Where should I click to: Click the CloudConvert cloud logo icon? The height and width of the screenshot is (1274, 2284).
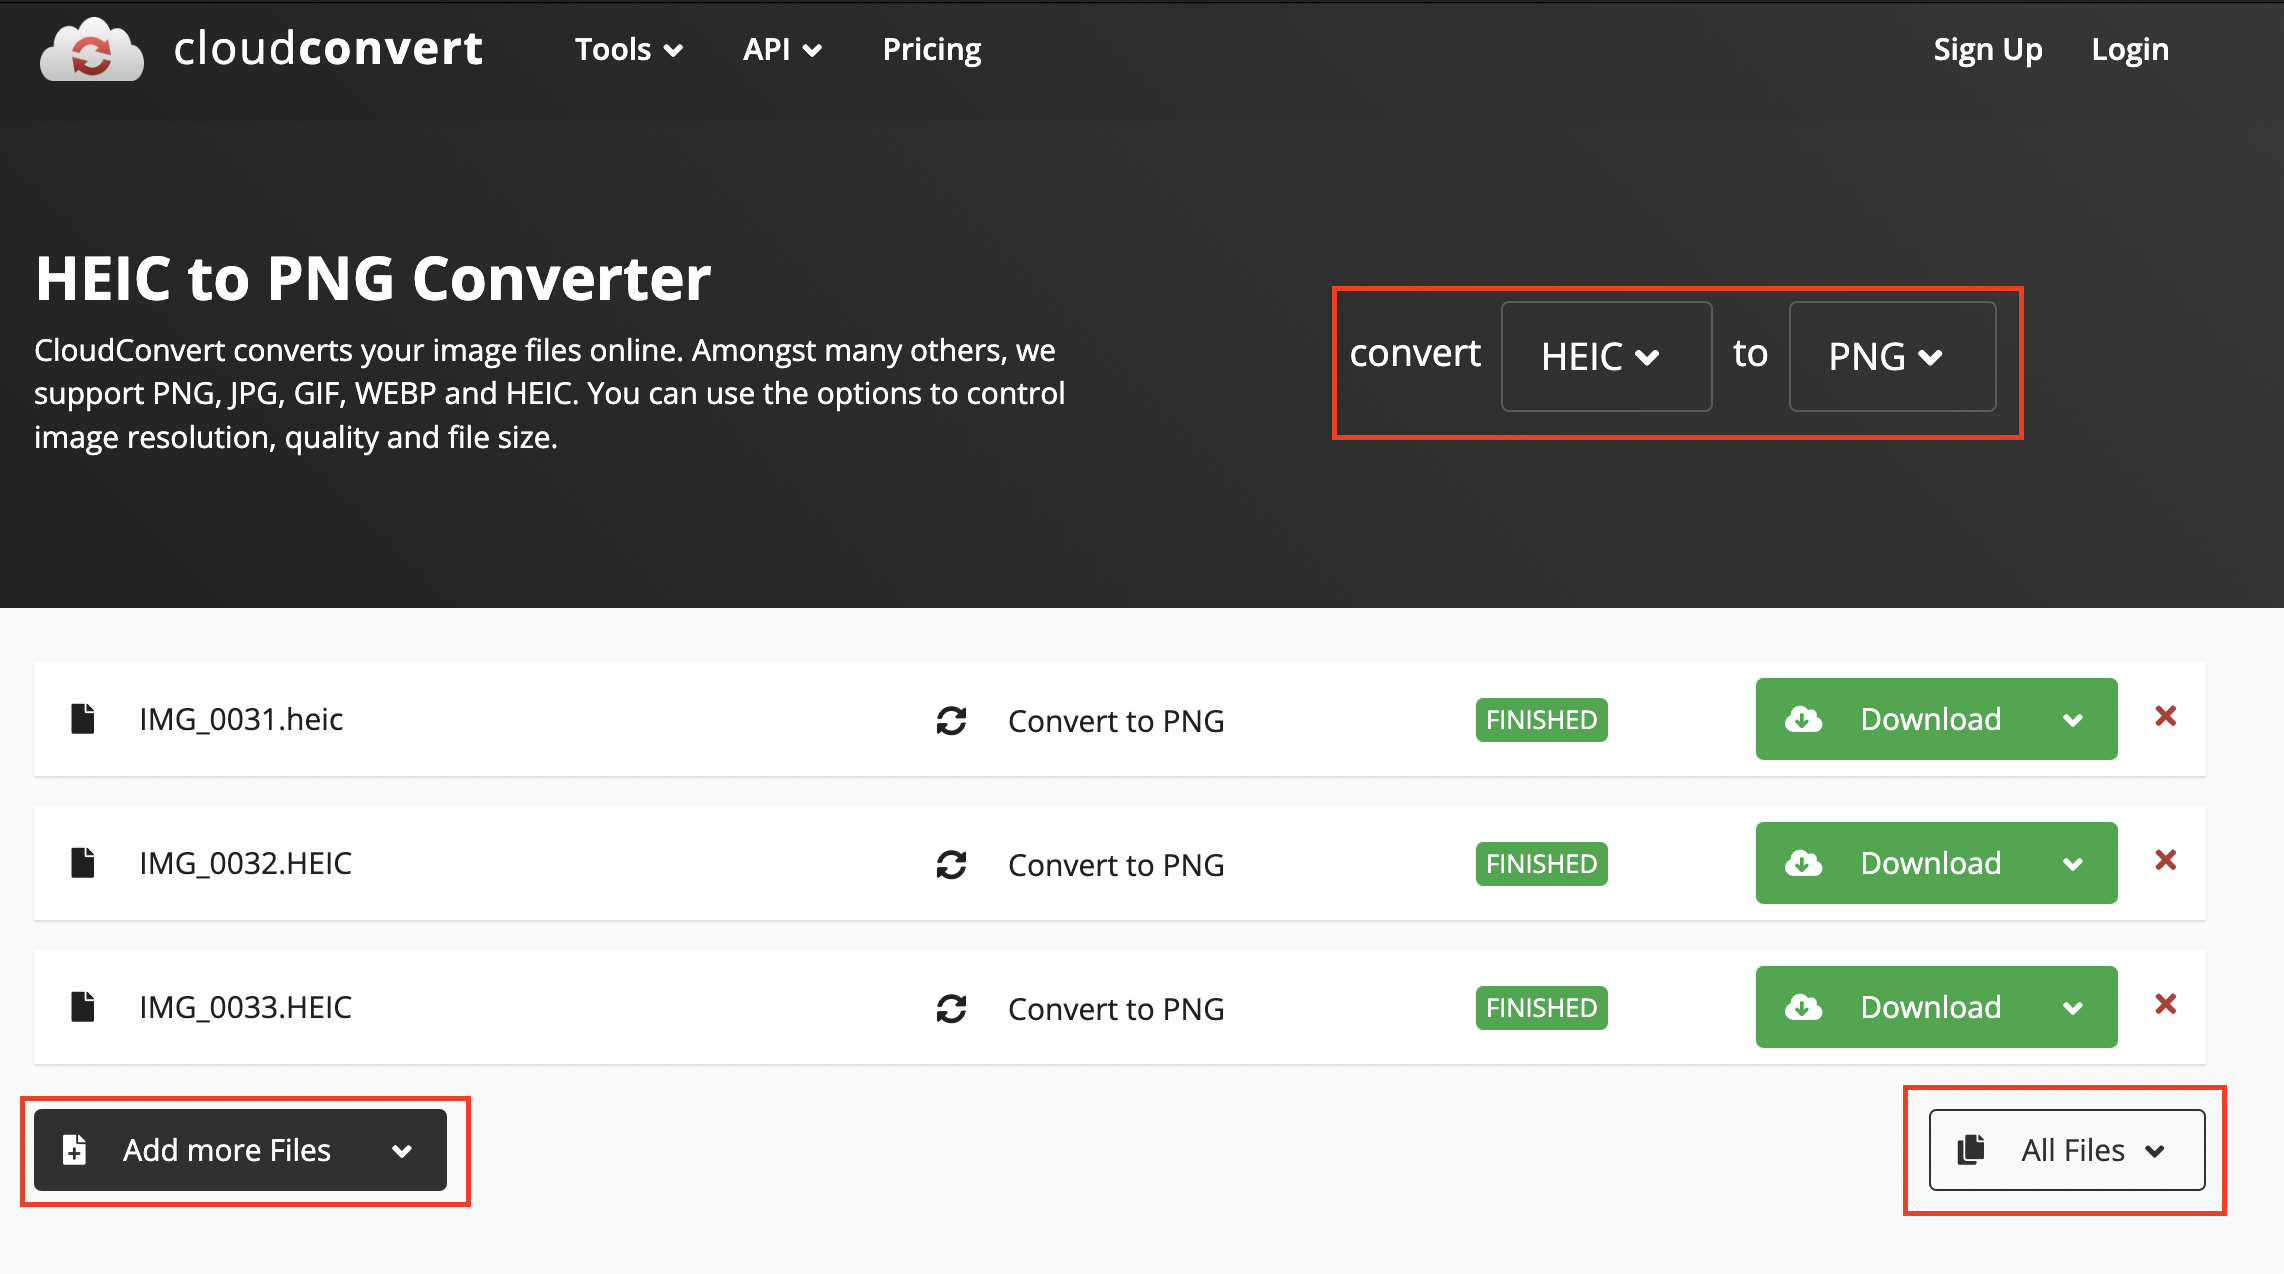91,50
